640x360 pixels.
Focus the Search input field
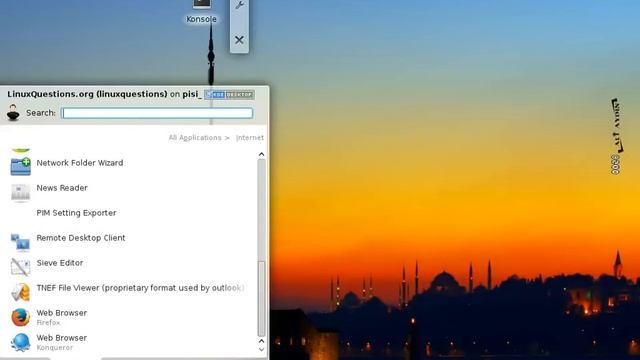[x=157, y=113]
